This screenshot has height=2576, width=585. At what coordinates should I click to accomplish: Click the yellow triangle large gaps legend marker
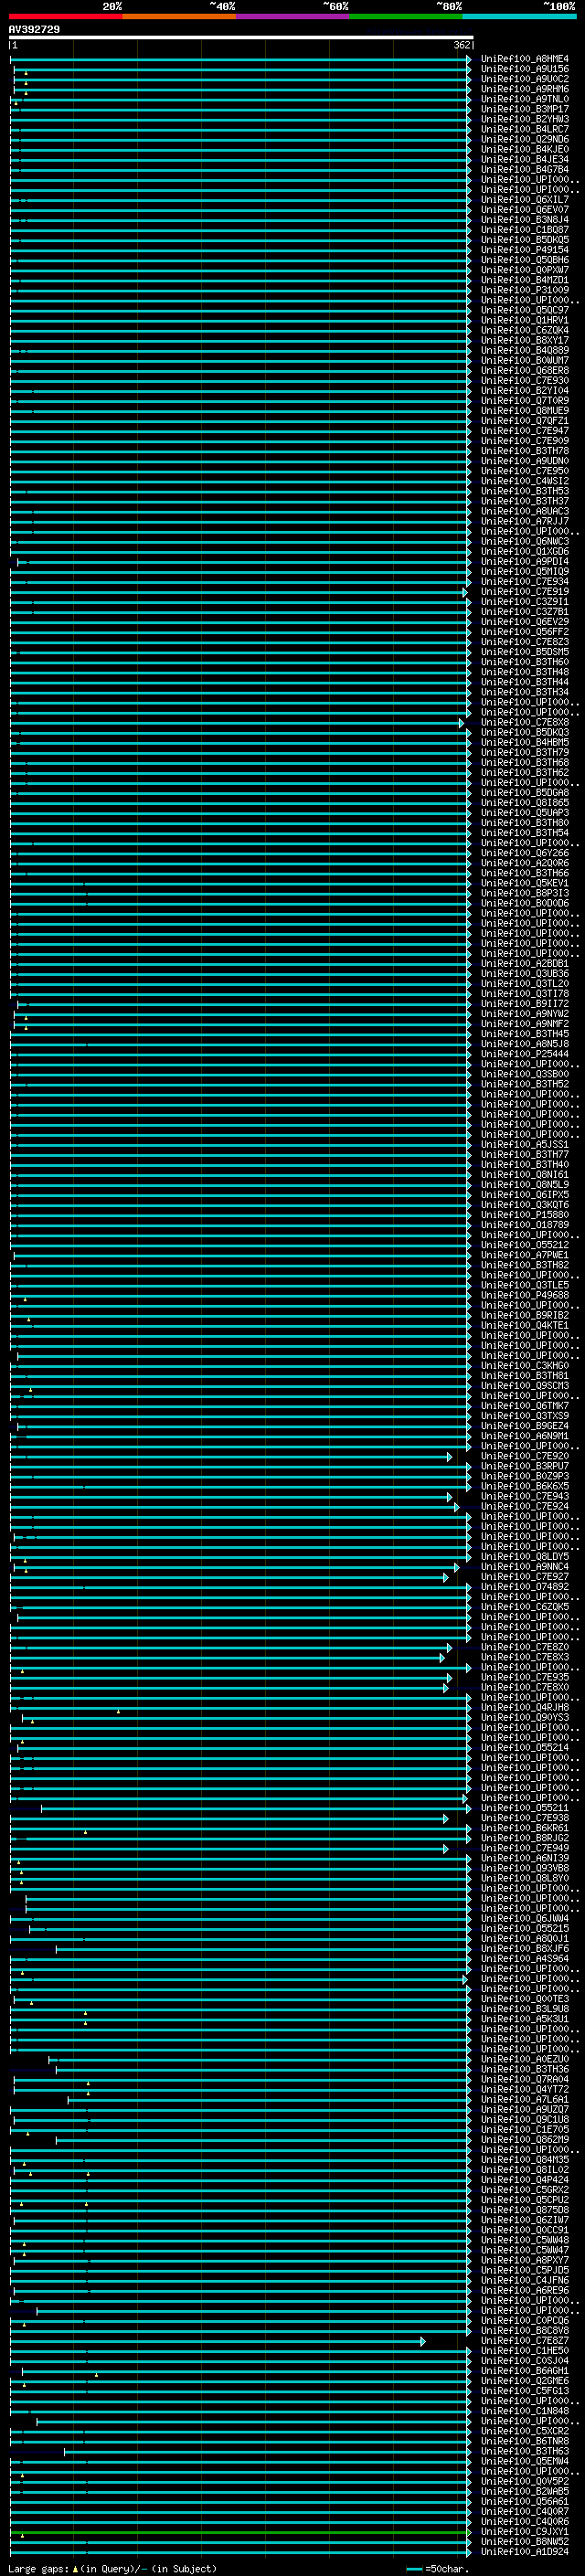coord(75,2569)
